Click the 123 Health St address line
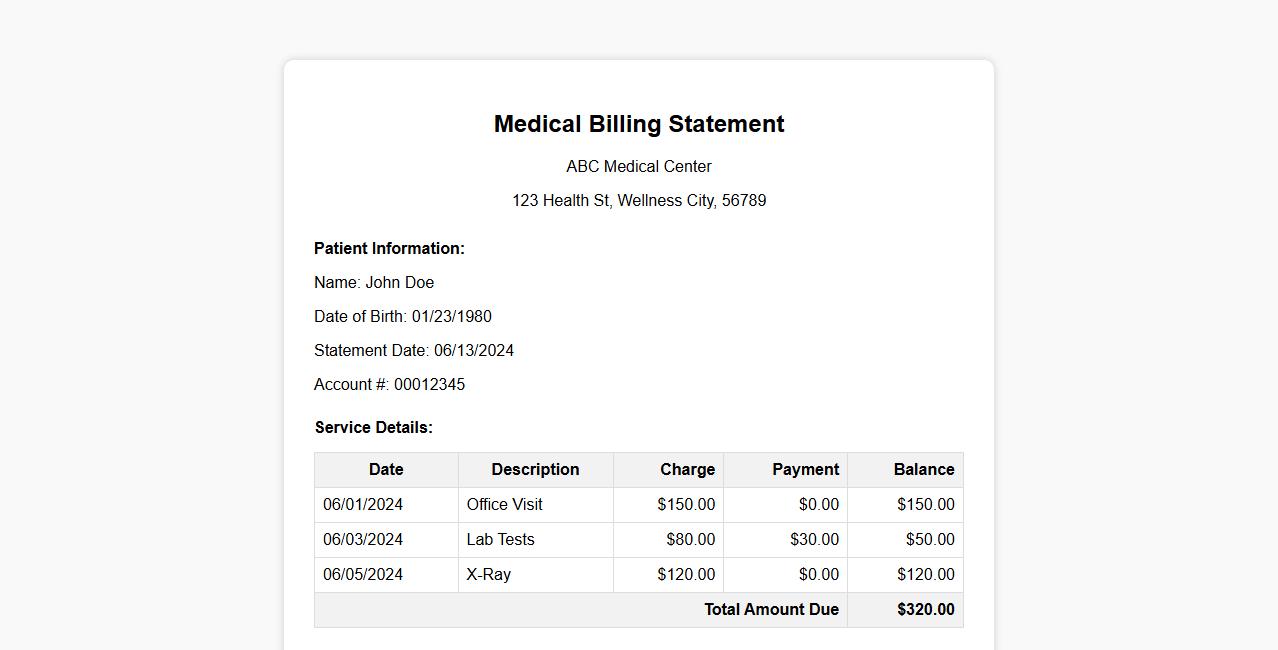Viewport: 1278px width, 650px height. coord(639,200)
